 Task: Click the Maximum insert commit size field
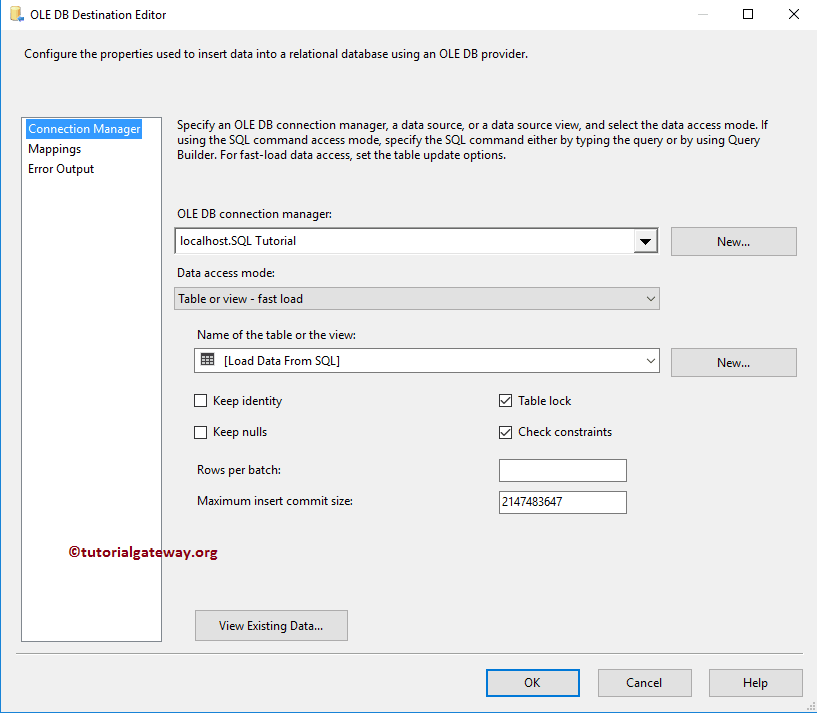click(563, 502)
